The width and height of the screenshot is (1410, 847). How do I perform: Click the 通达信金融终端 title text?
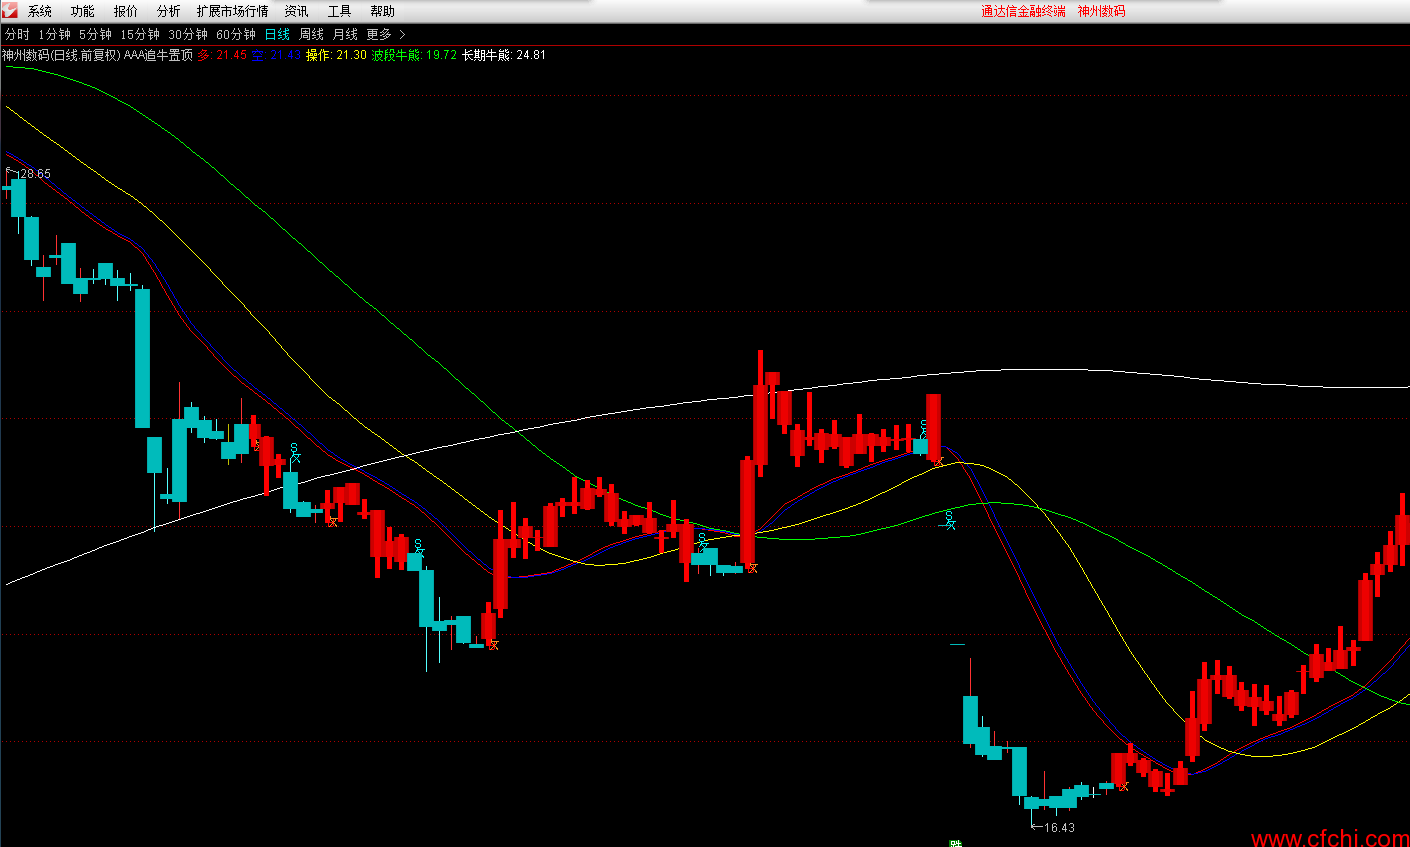(1023, 11)
